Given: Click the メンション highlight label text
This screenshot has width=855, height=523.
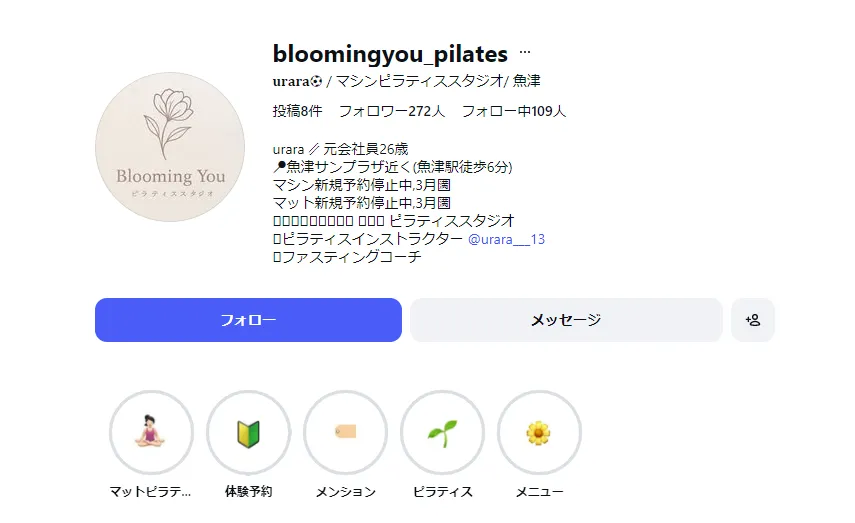Looking at the screenshot, I should click(345, 492).
